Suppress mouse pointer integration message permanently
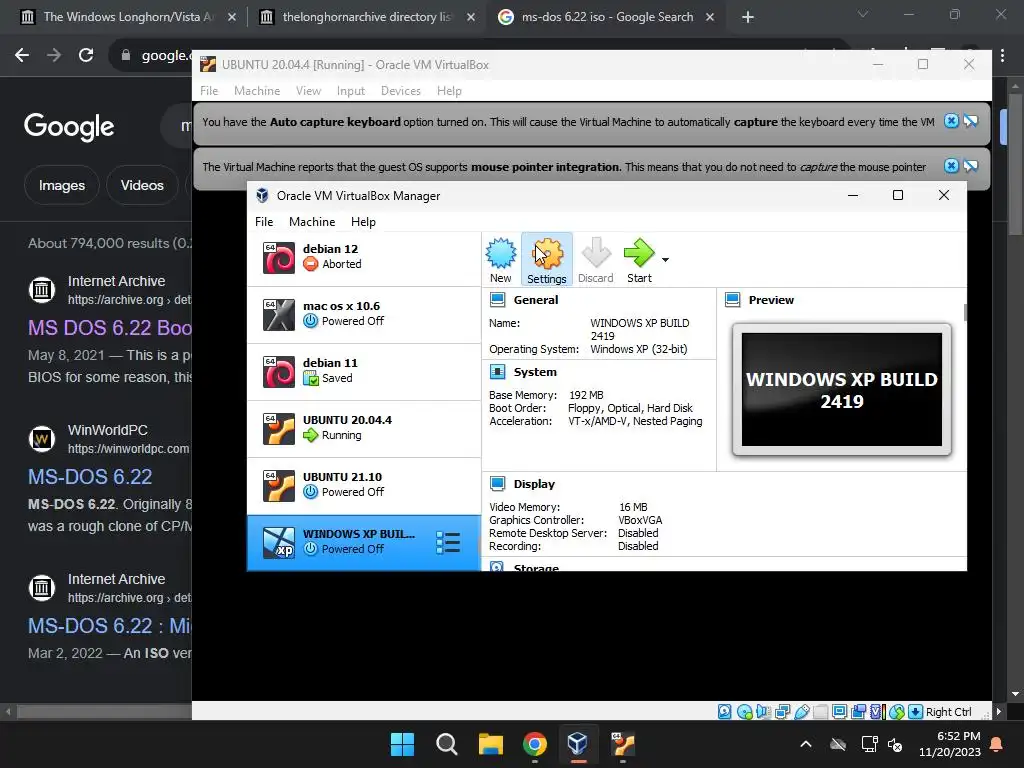 (x=971, y=166)
